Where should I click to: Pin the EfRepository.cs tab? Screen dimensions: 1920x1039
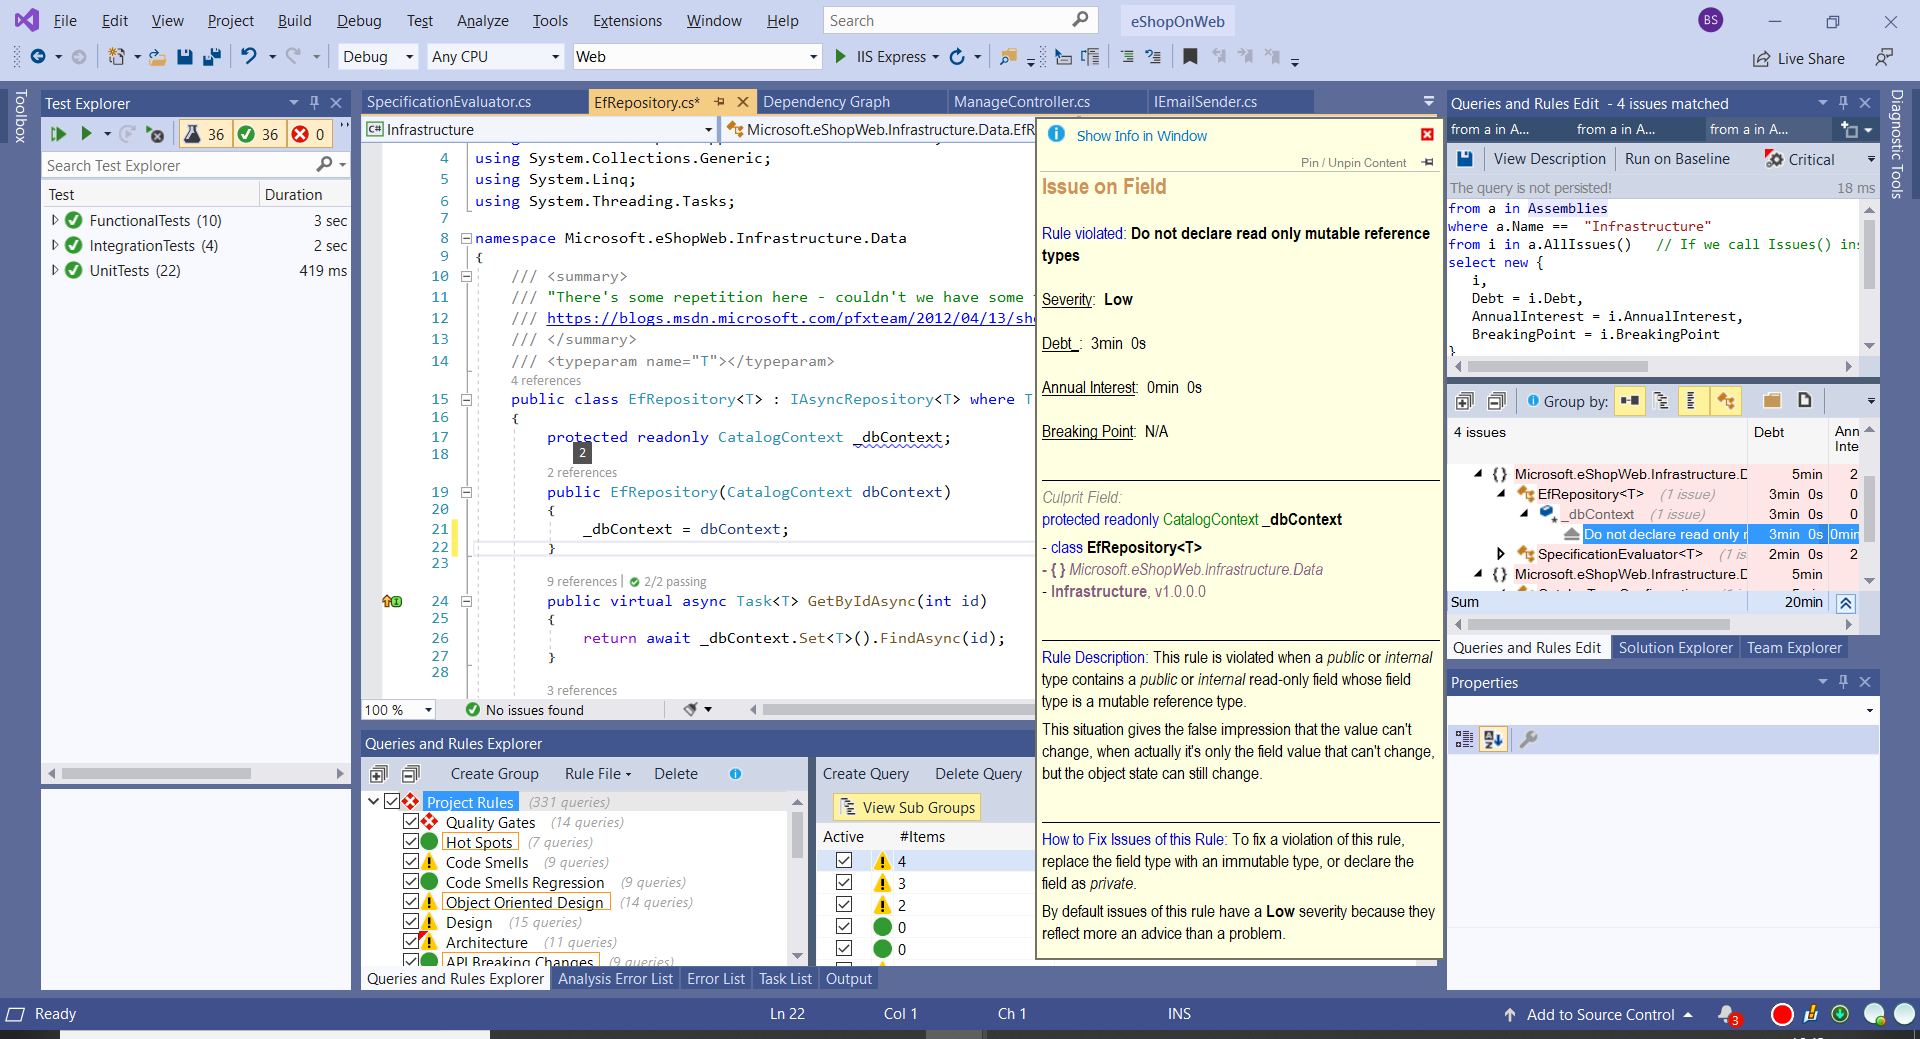click(718, 102)
